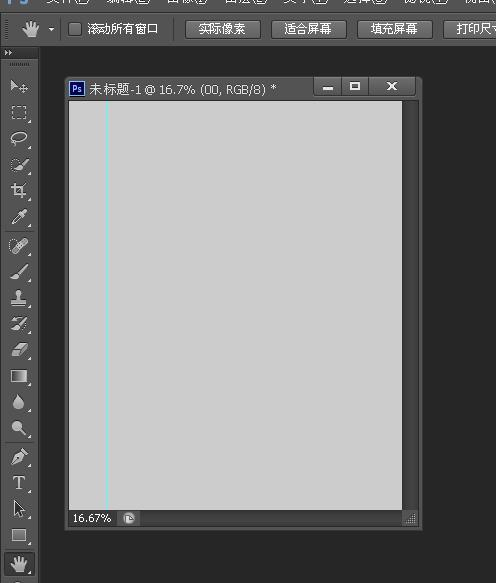The width and height of the screenshot is (496, 583).
Task: Click the 16.67% zoom level field
Action: click(x=92, y=518)
